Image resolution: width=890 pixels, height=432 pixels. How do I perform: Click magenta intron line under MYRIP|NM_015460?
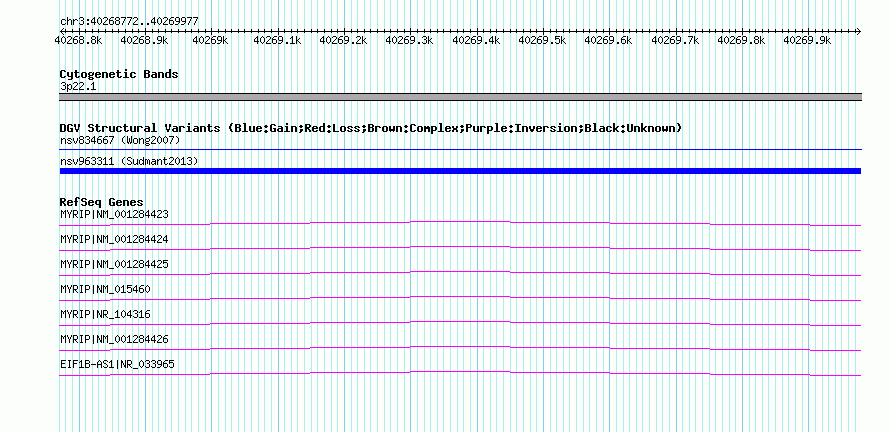tap(460, 296)
